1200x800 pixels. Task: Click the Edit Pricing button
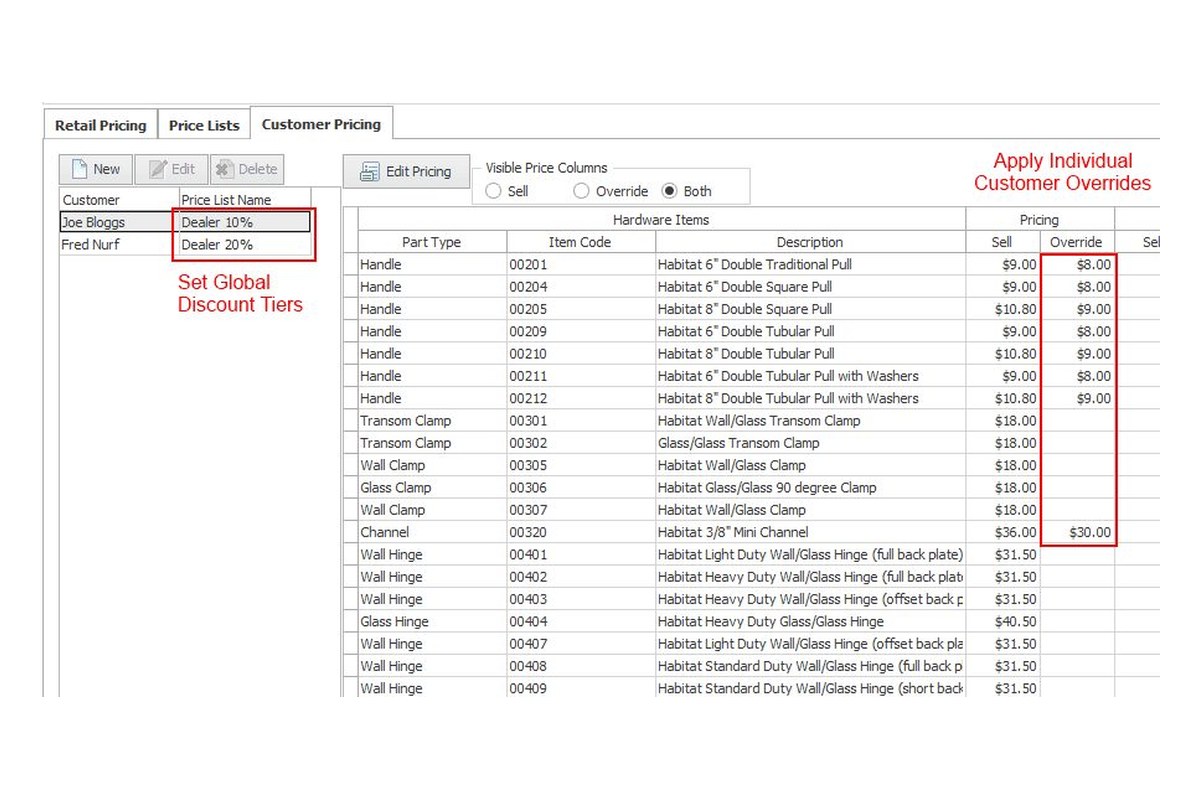(406, 171)
